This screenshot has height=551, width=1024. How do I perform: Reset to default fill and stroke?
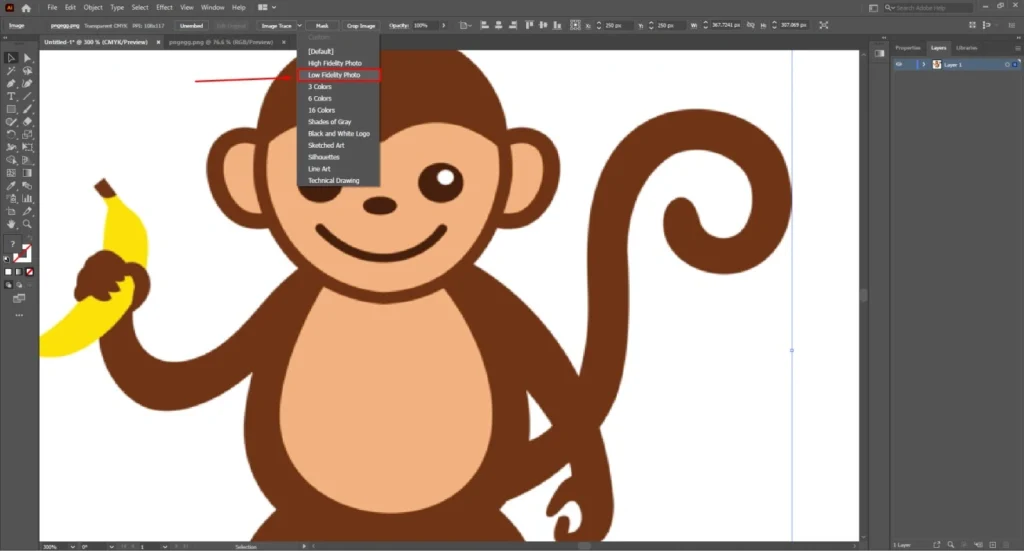click(7, 259)
